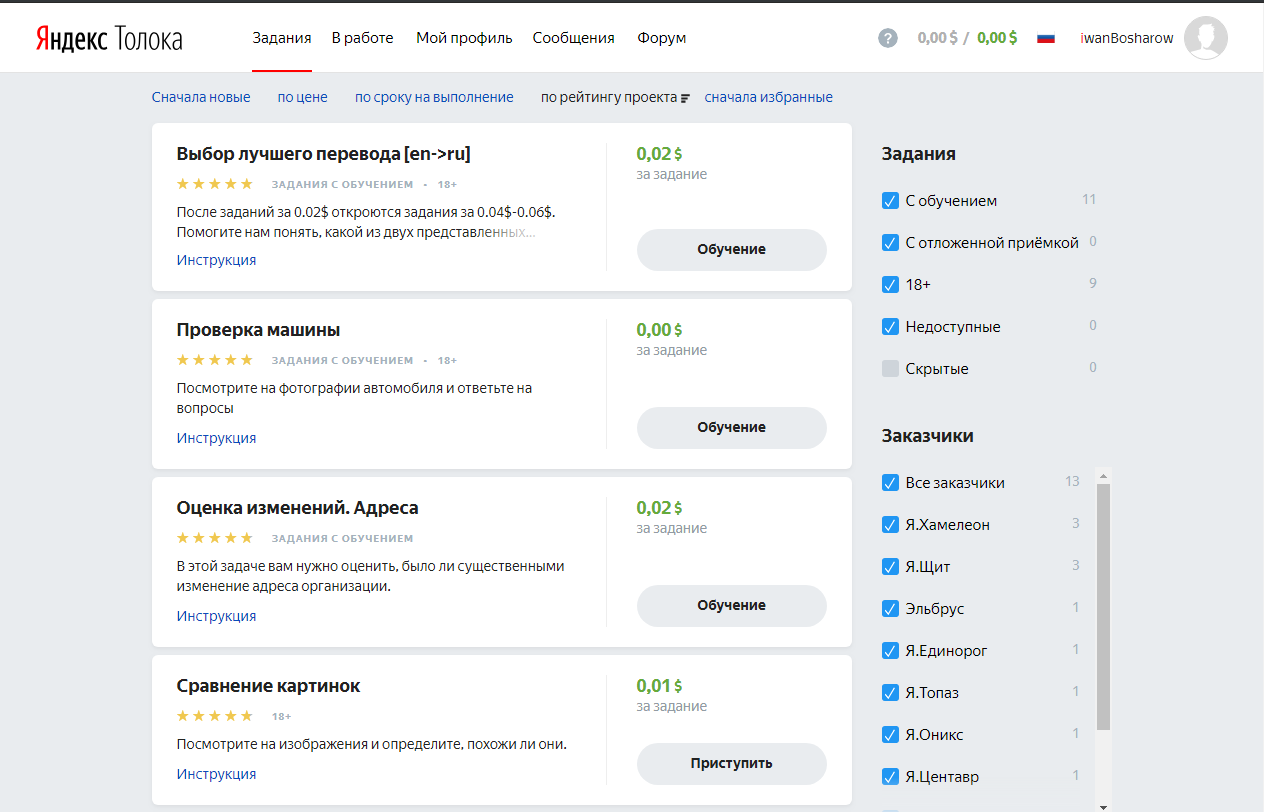This screenshot has width=1264, height=812.
Task: Open the Сообщения tab
Action: tap(573, 38)
